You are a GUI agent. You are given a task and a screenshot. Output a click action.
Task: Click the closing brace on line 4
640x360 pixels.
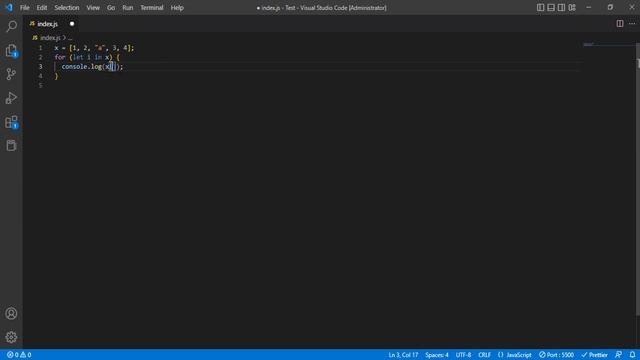click(x=56, y=76)
